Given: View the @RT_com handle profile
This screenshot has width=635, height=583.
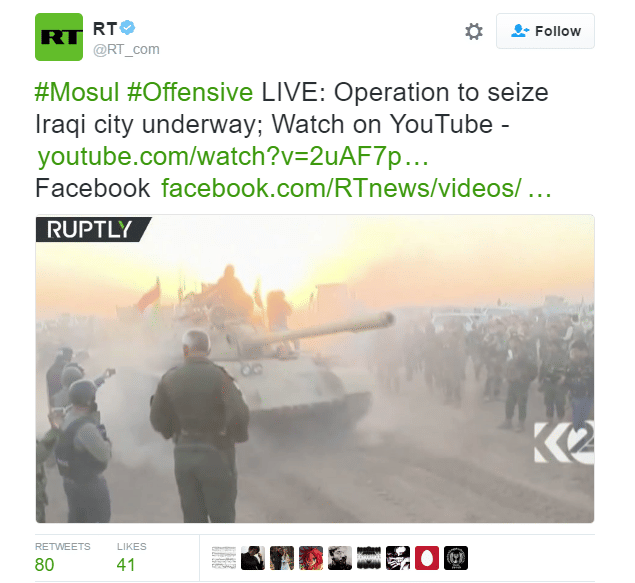Looking at the screenshot, I should pos(126,49).
